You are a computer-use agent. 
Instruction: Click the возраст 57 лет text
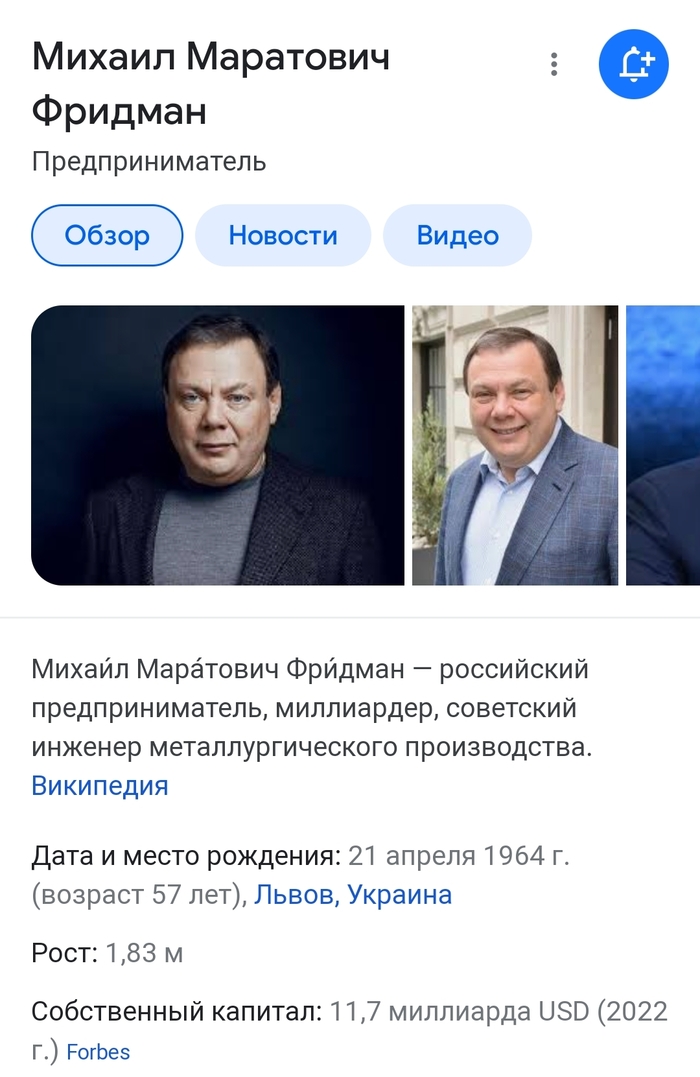coord(138,894)
